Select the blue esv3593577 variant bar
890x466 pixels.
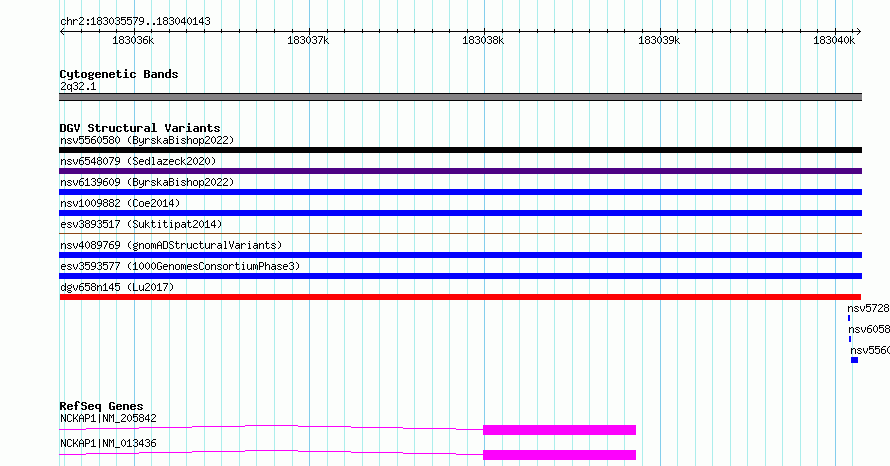coord(460,276)
